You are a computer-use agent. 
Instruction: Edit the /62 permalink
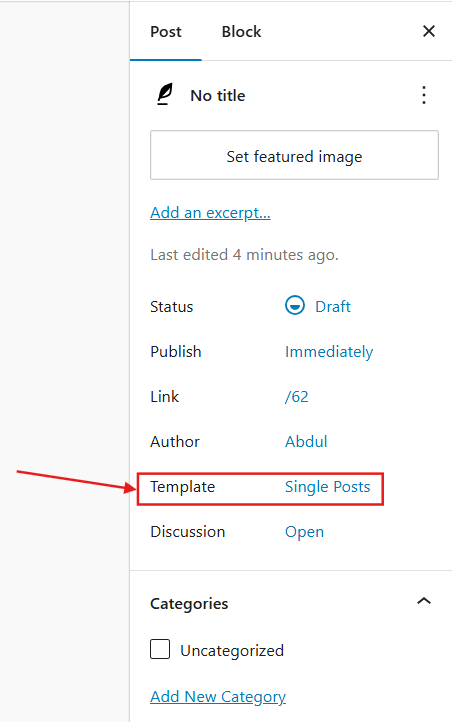pos(296,396)
